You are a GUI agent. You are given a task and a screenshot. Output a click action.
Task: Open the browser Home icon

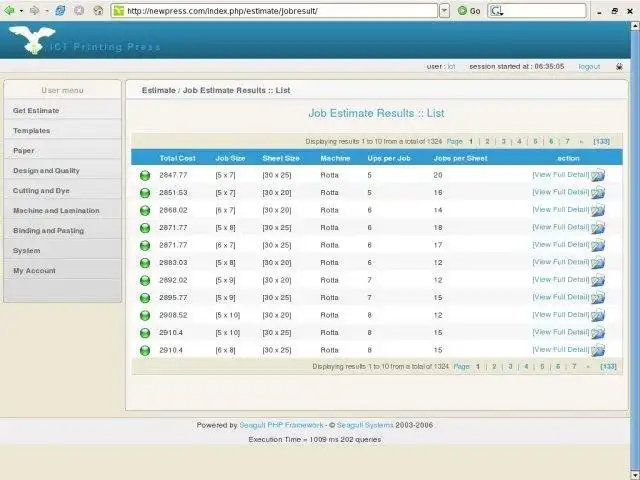click(98, 11)
